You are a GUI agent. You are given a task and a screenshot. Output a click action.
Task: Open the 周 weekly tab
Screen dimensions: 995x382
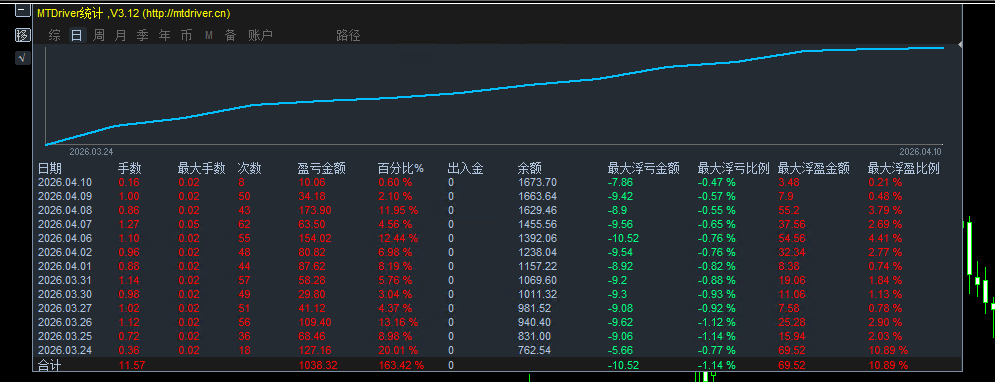[x=98, y=36]
